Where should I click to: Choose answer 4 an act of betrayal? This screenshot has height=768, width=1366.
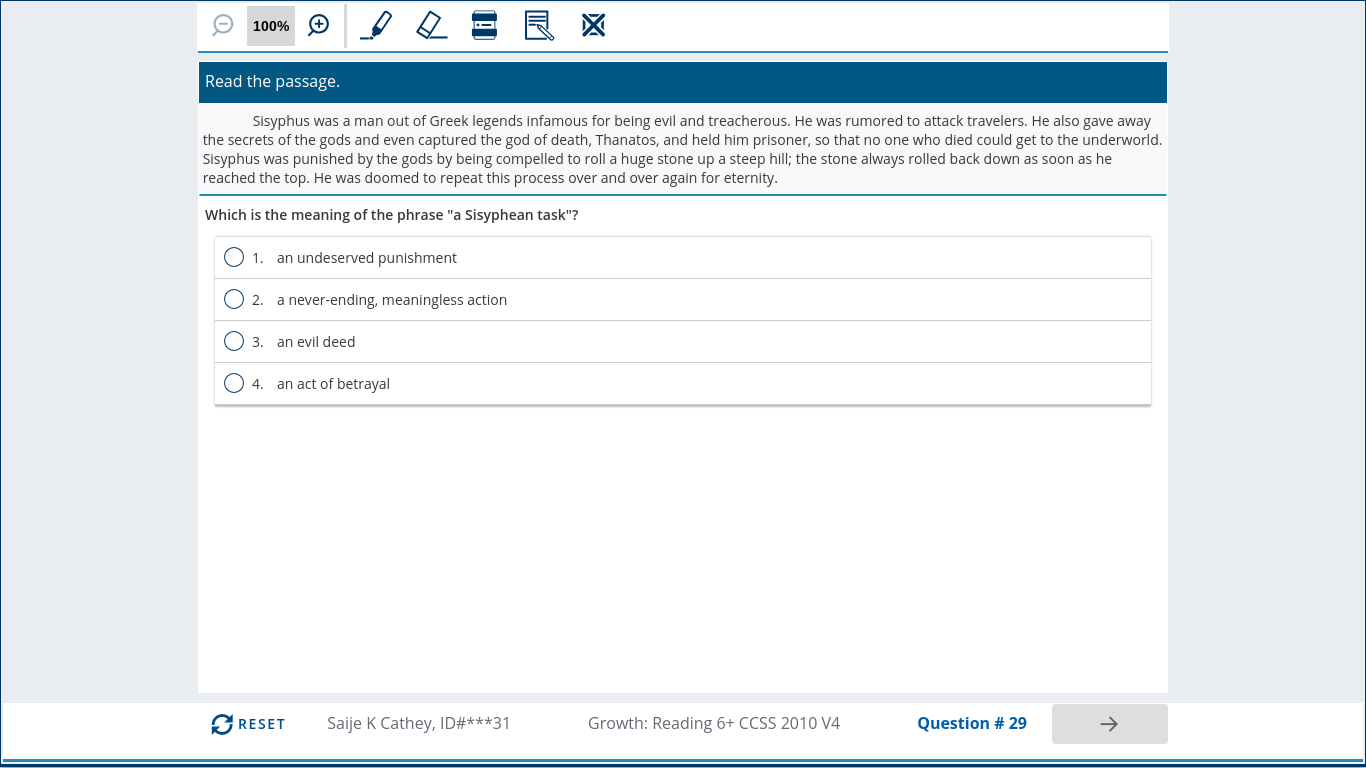point(683,384)
